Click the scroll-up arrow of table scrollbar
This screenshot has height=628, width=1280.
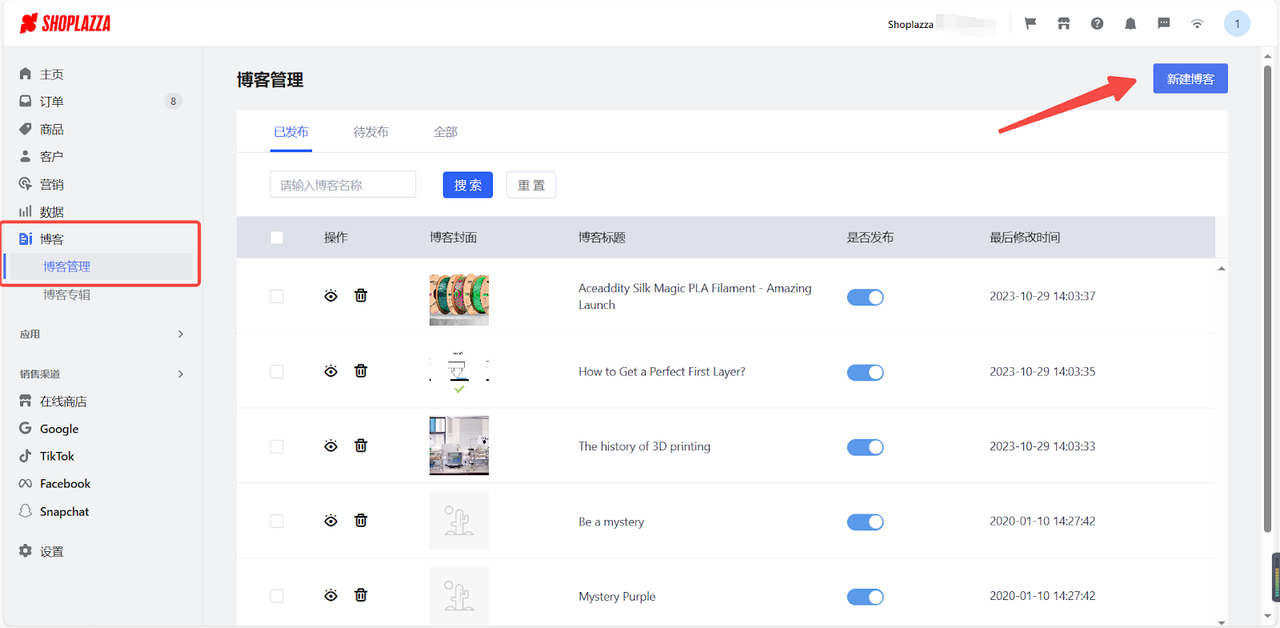1221,268
